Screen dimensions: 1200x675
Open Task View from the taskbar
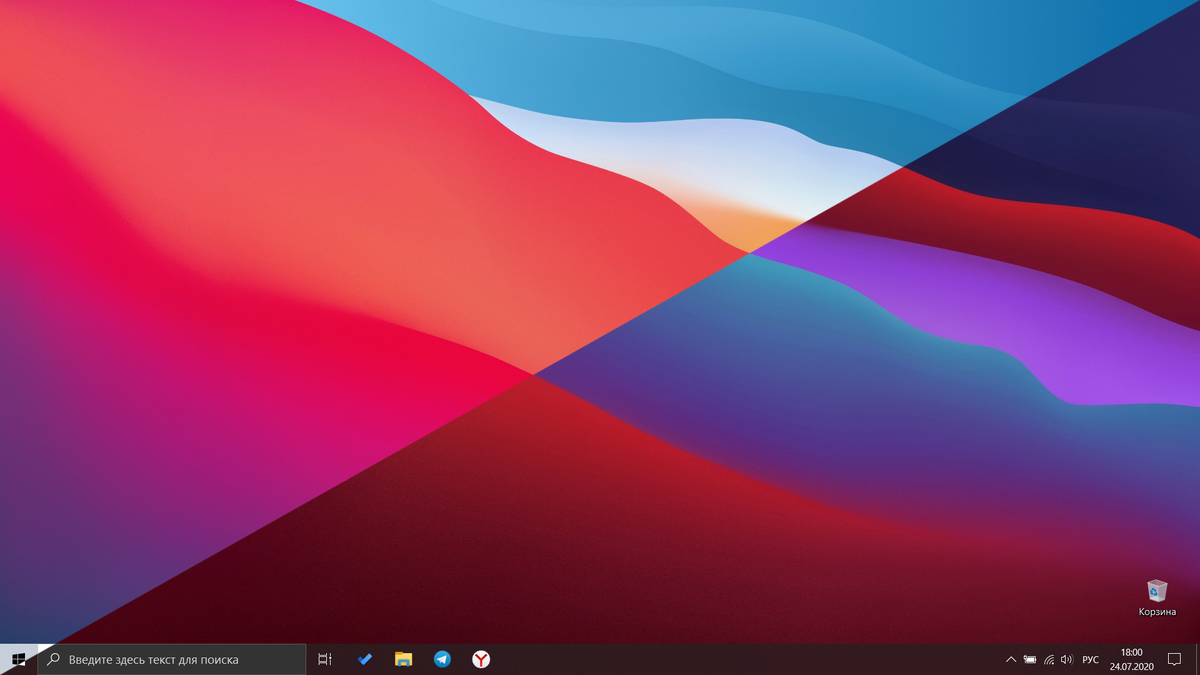click(x=325, y=659)
